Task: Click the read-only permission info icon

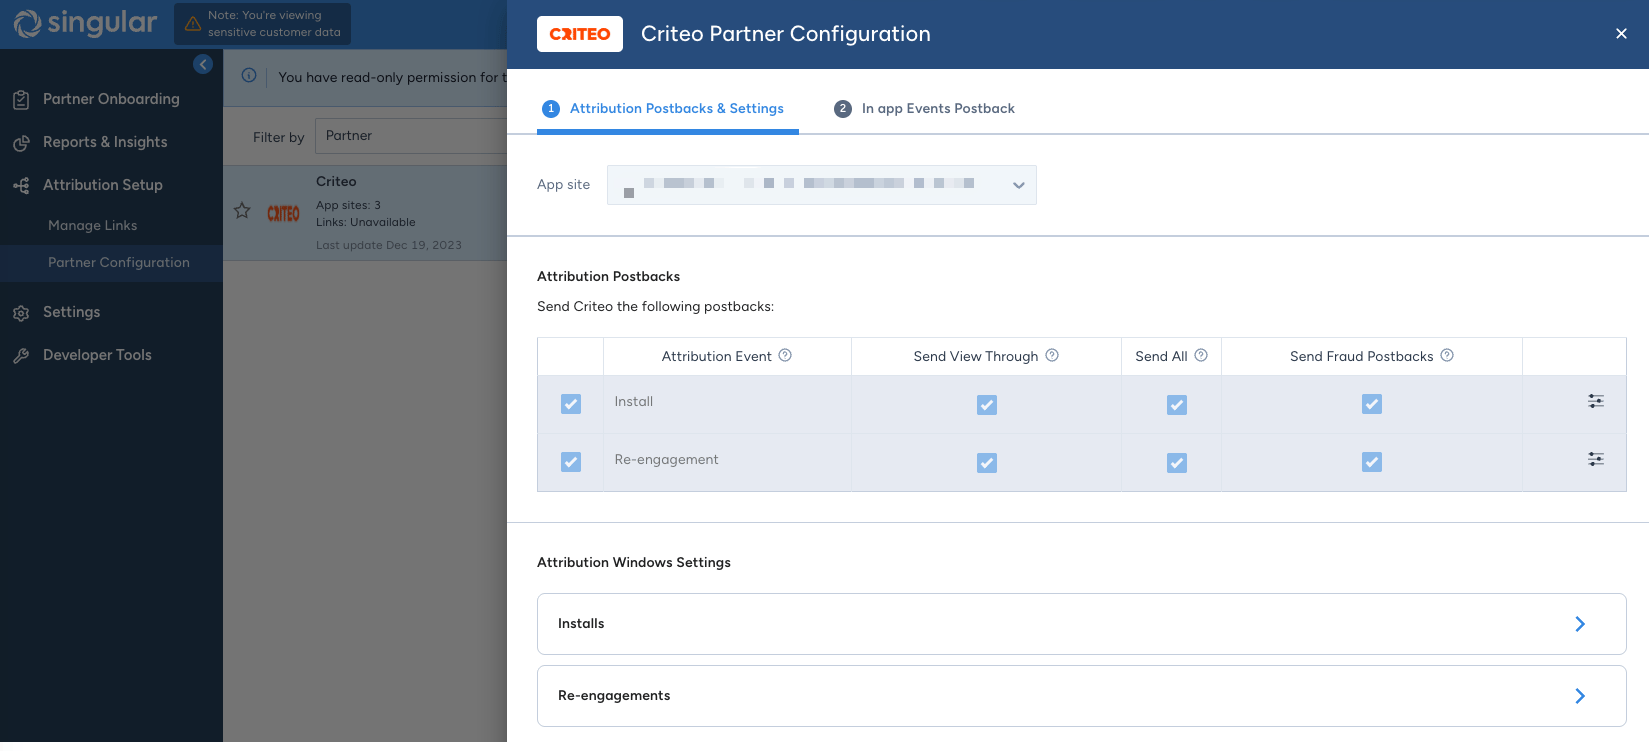Action: [x=249, y=76]
